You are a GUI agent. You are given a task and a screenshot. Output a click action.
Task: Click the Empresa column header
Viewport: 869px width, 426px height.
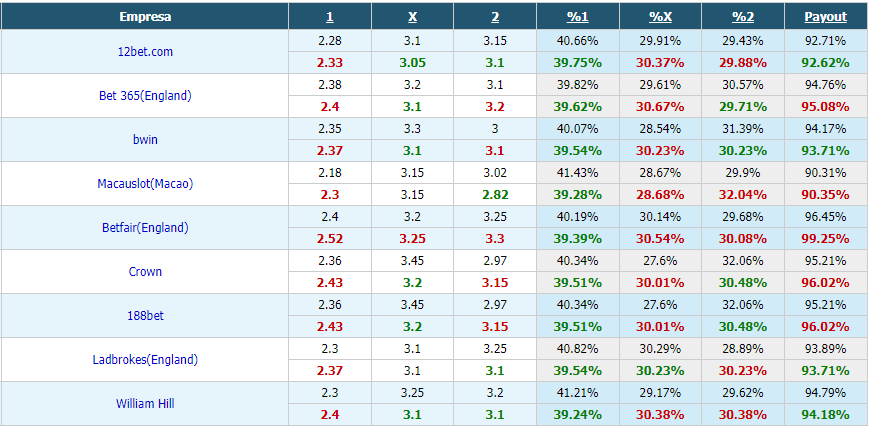point(145,17)
